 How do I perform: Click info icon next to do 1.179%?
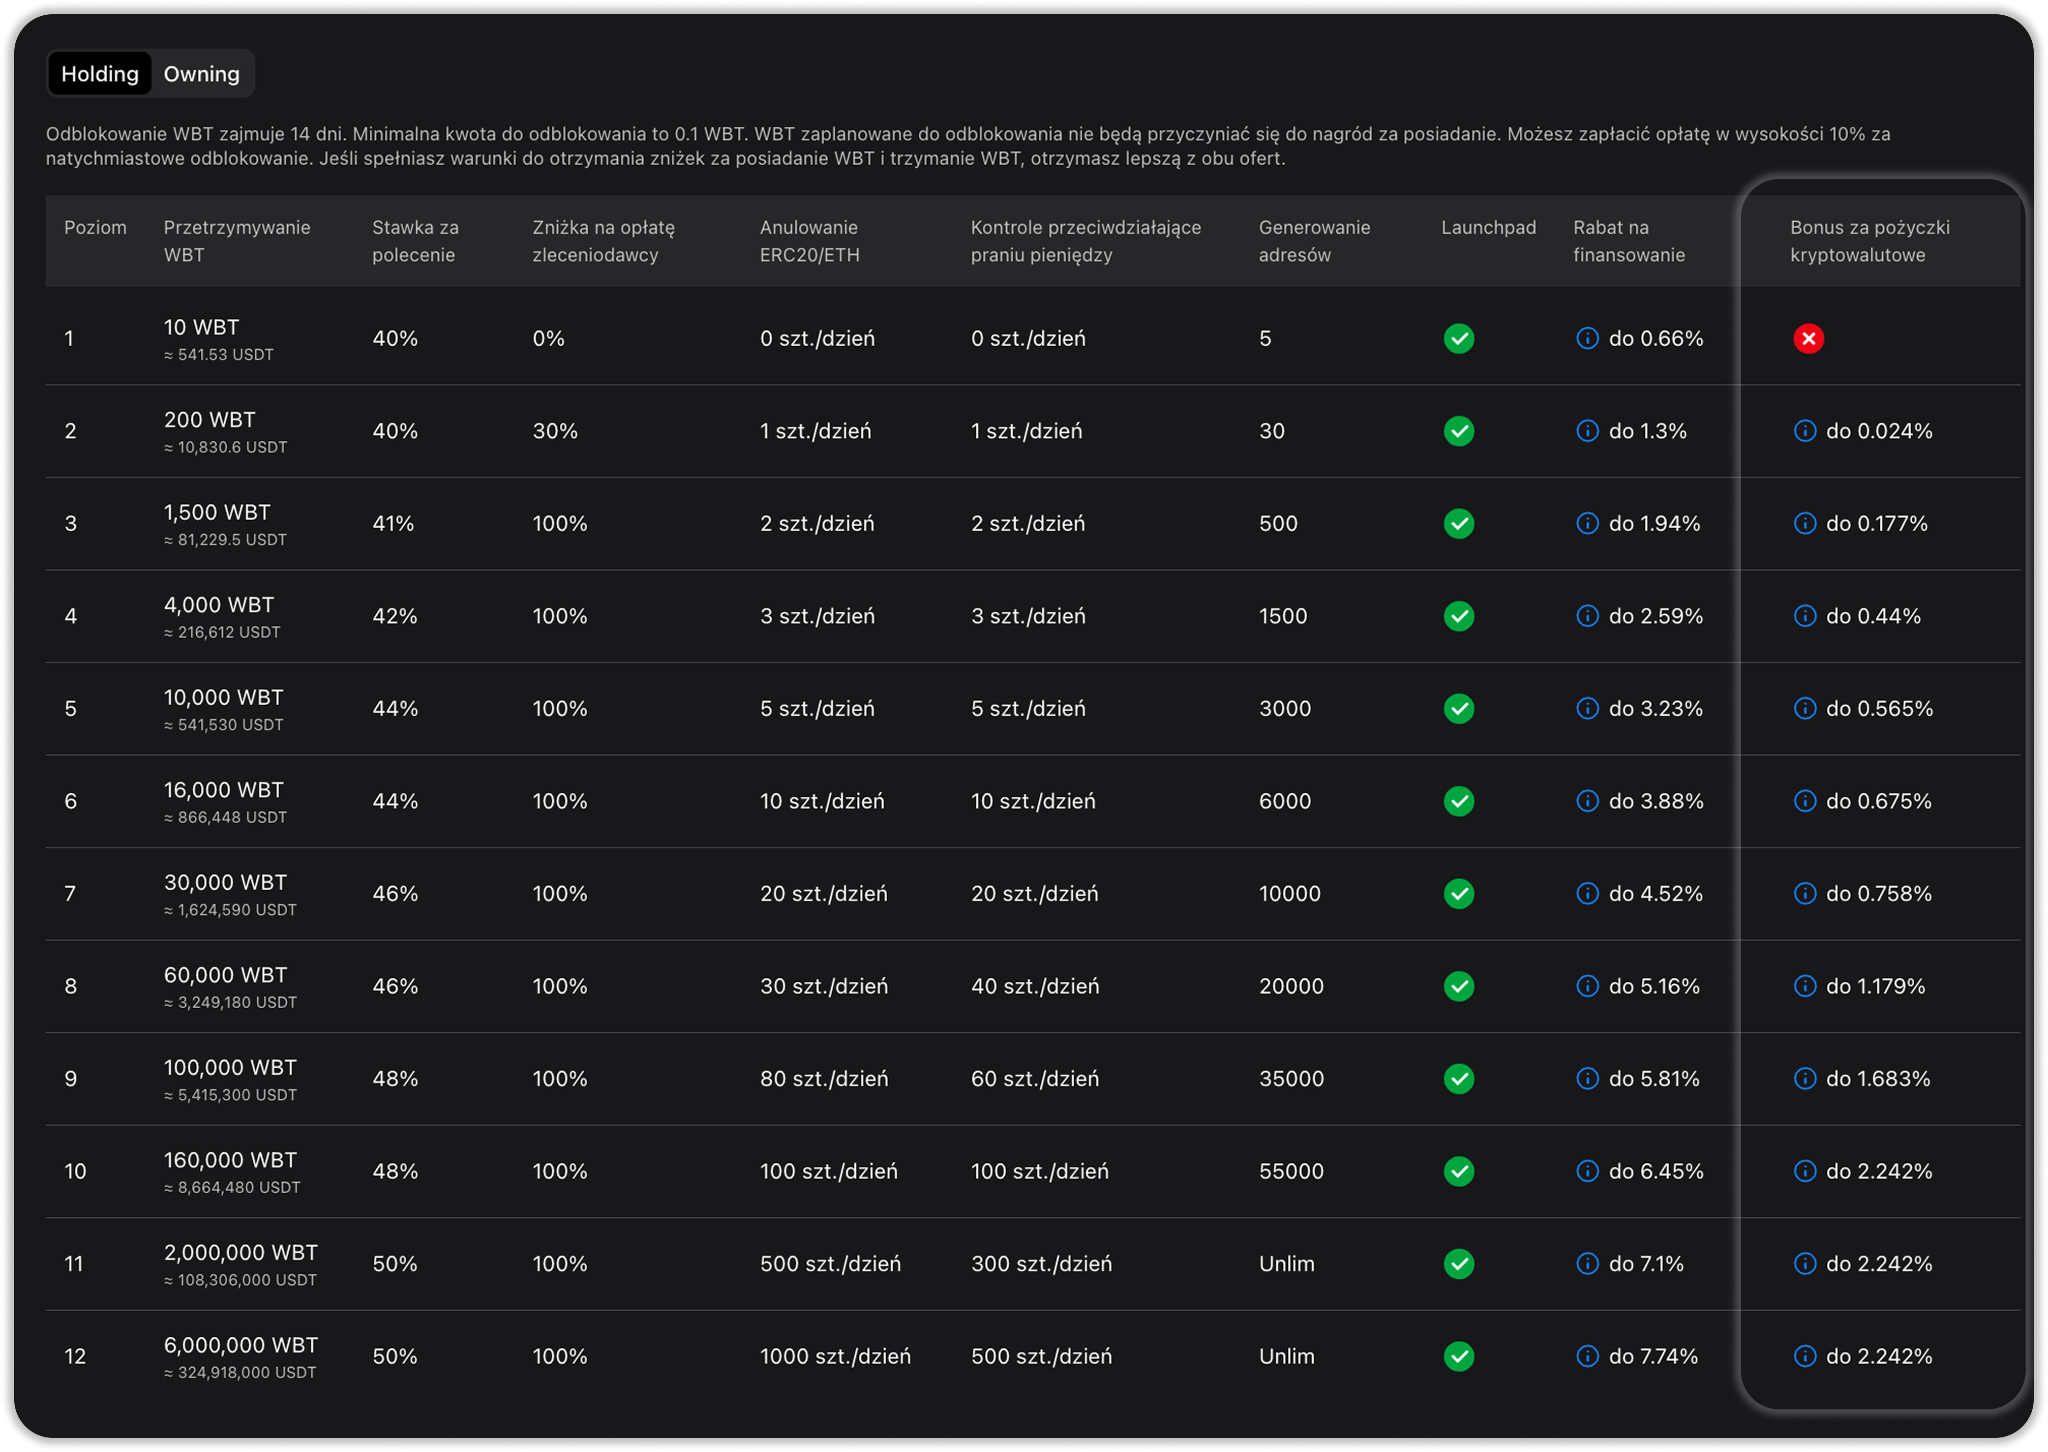1805,986
